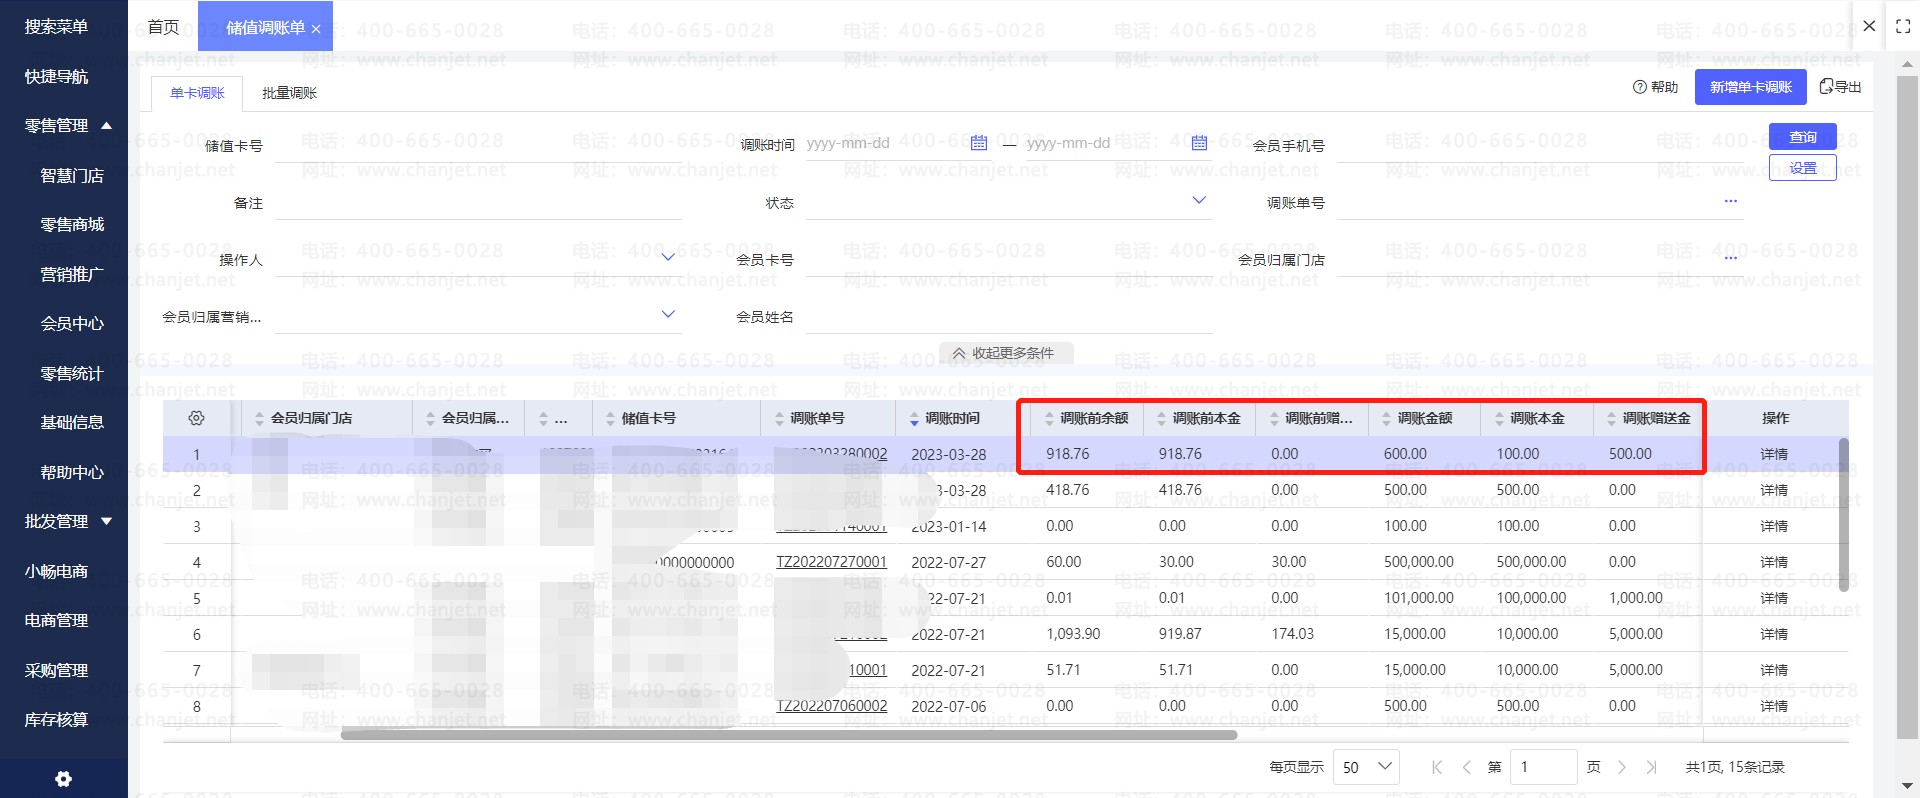Go to the next page

pos(1622,767)
